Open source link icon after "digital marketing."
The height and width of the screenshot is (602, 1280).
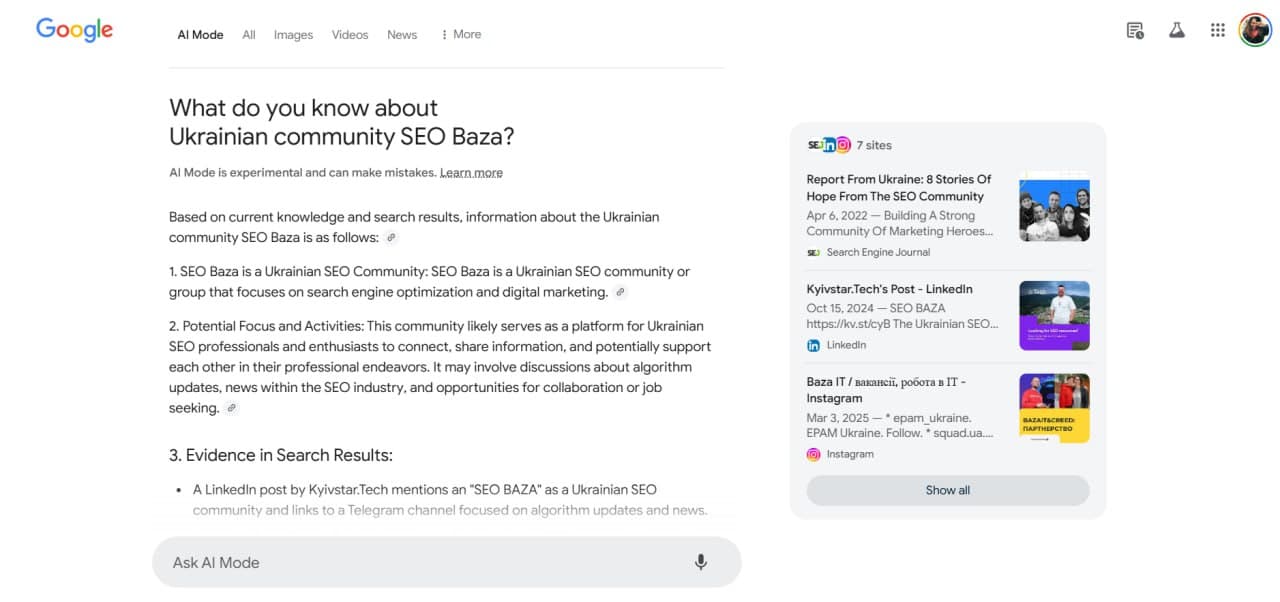click(621, 293)
